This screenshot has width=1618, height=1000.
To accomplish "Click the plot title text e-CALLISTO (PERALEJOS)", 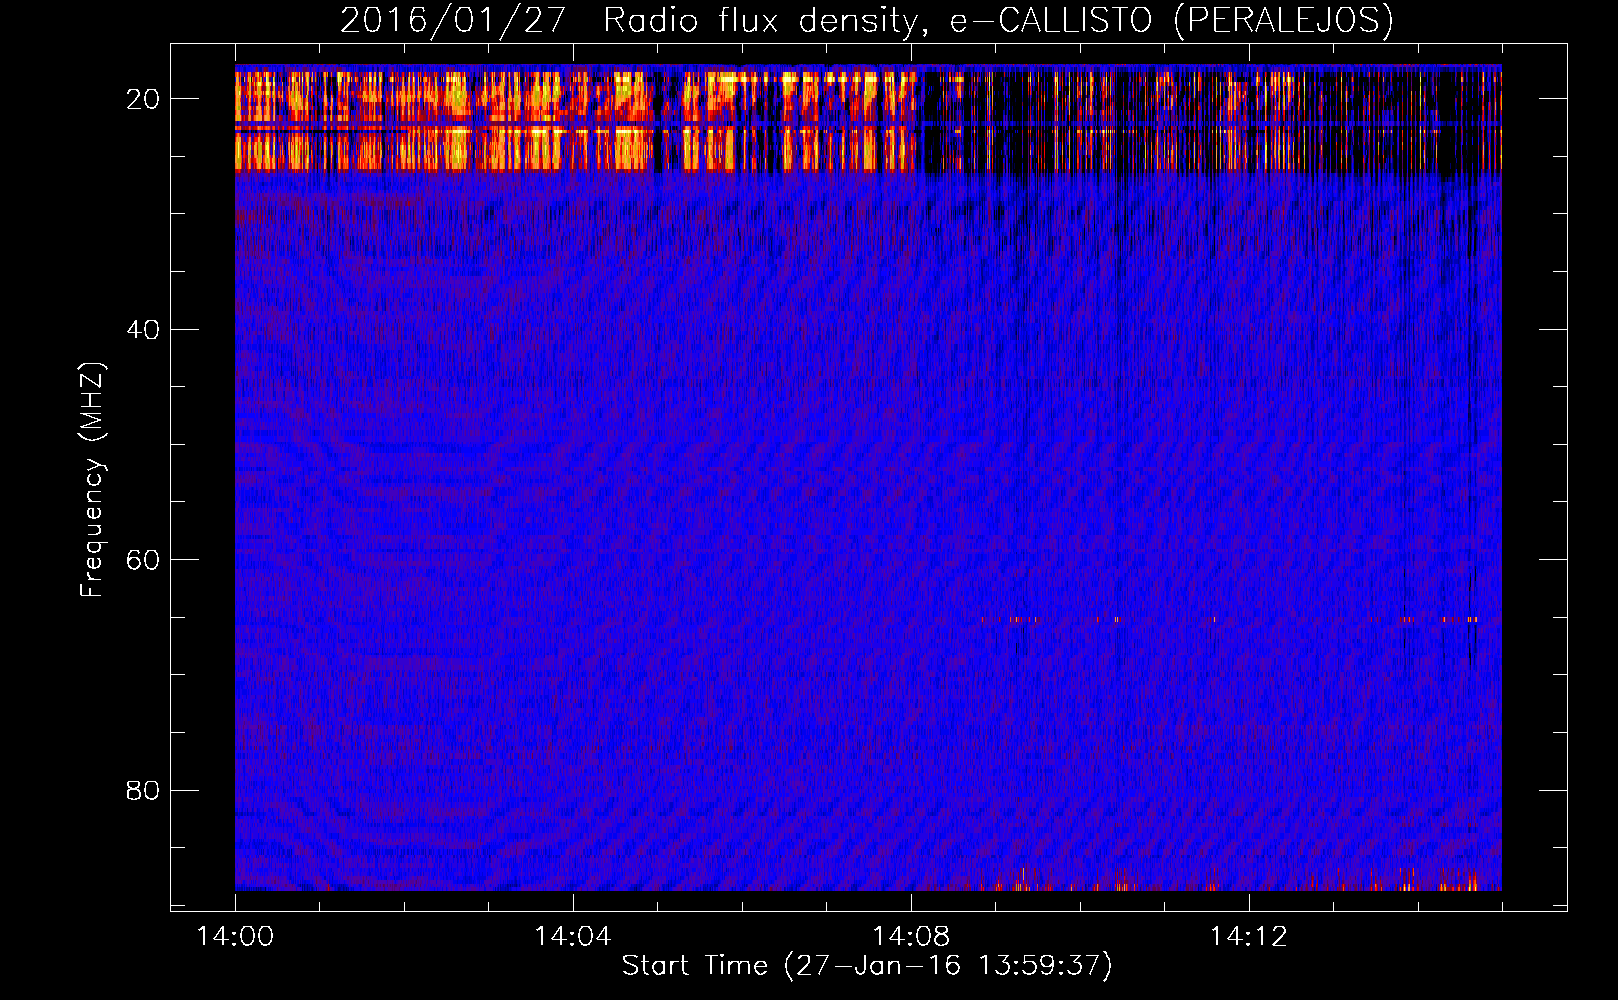I will point(1171,21).
